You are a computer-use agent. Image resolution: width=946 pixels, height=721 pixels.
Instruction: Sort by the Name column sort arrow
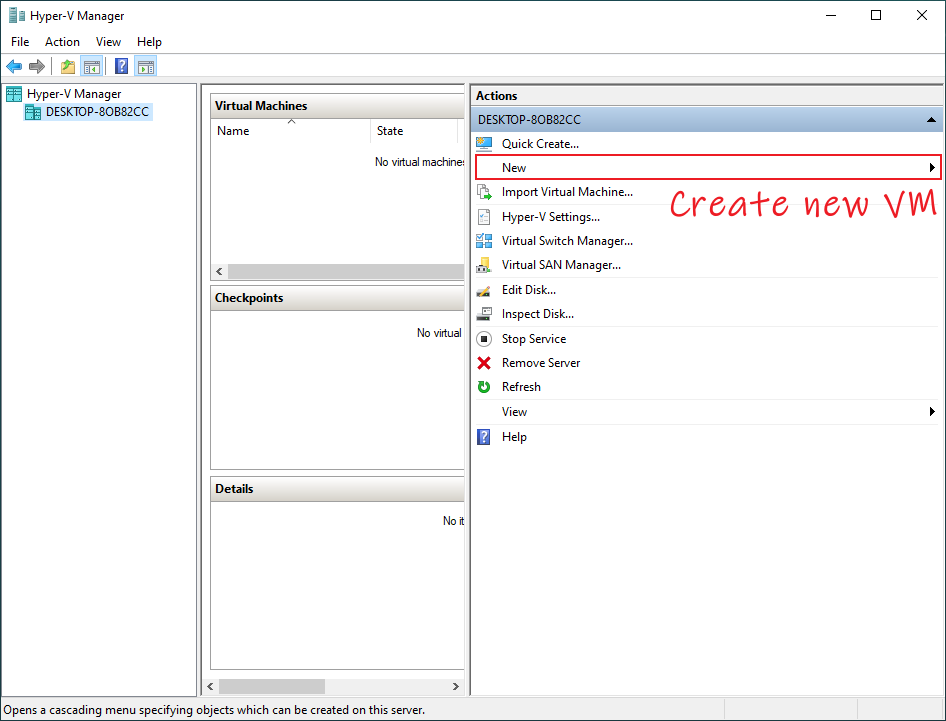(x=291, y=122)
